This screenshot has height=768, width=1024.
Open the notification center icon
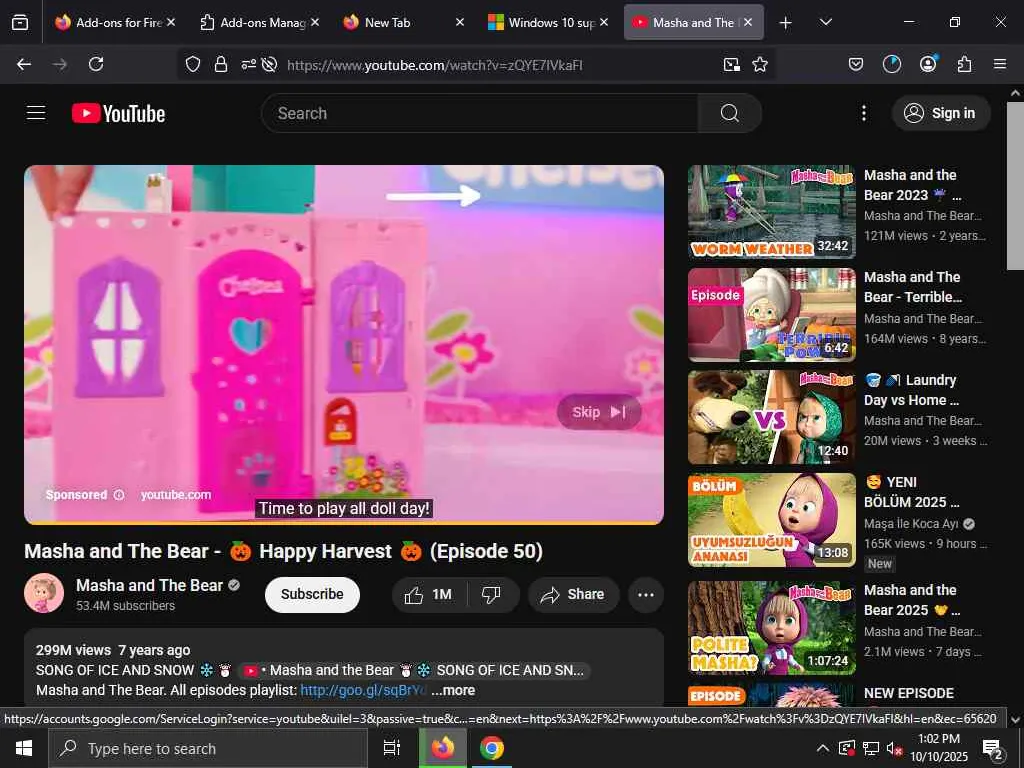[992, 748]
